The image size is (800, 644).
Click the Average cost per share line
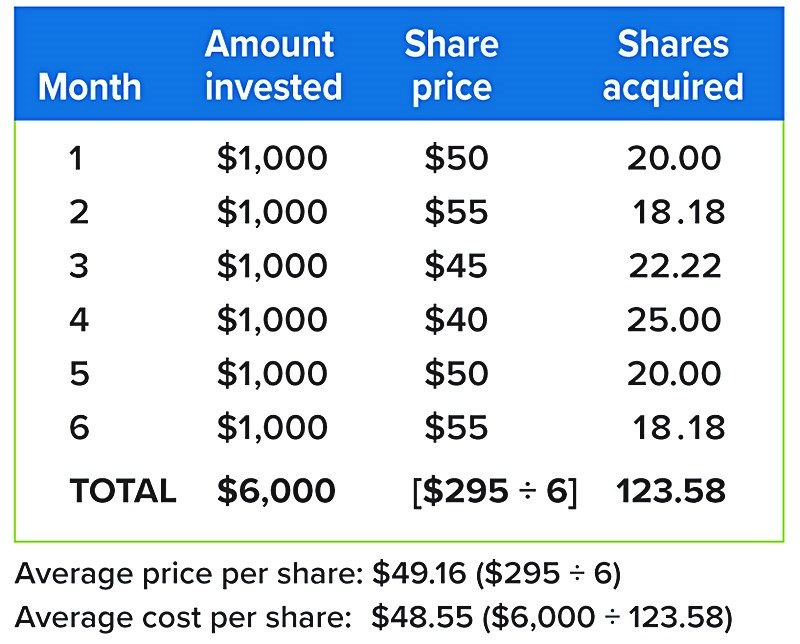[x=373, y=617]
